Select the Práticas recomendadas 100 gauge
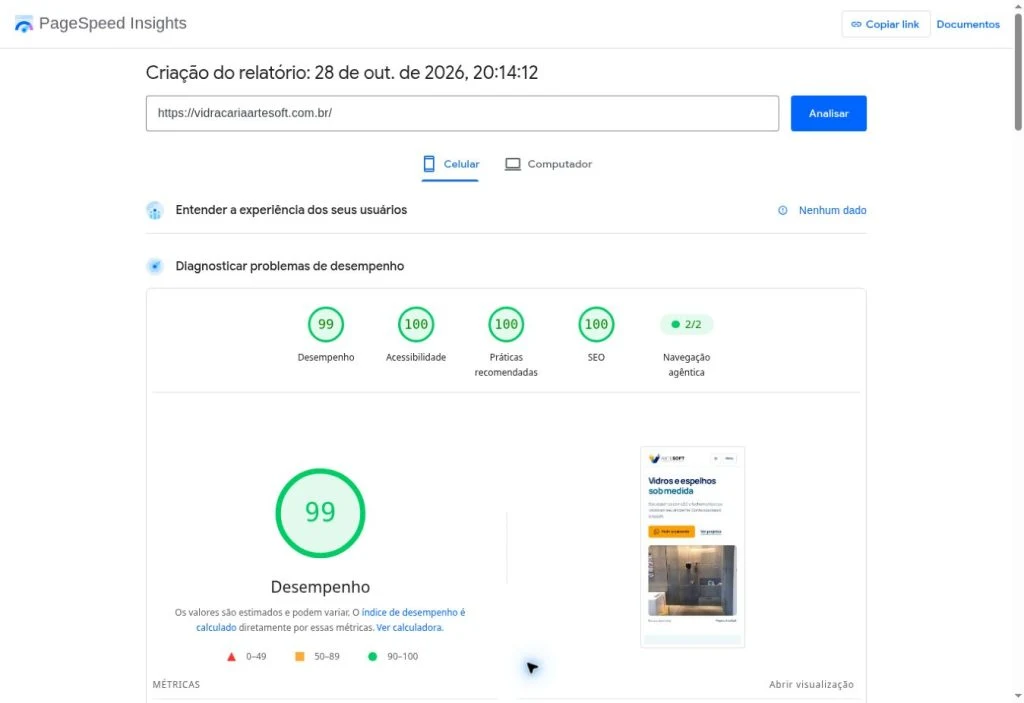This screenshot has height=703, width=1024. click(x=506, y=324)
